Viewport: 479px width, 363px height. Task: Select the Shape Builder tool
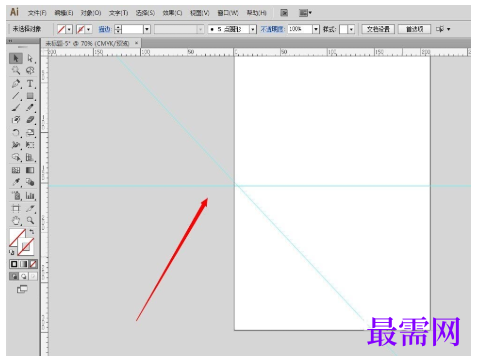16,157
